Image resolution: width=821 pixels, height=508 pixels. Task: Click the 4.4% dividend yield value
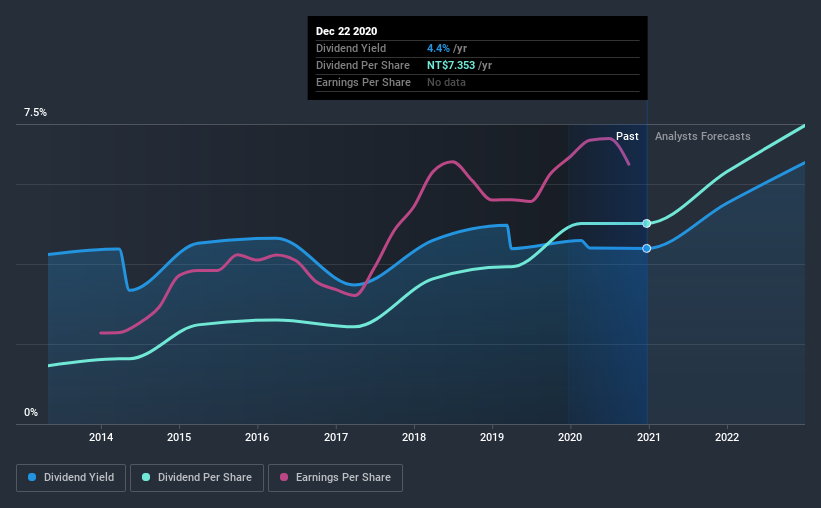coord(438,48)
